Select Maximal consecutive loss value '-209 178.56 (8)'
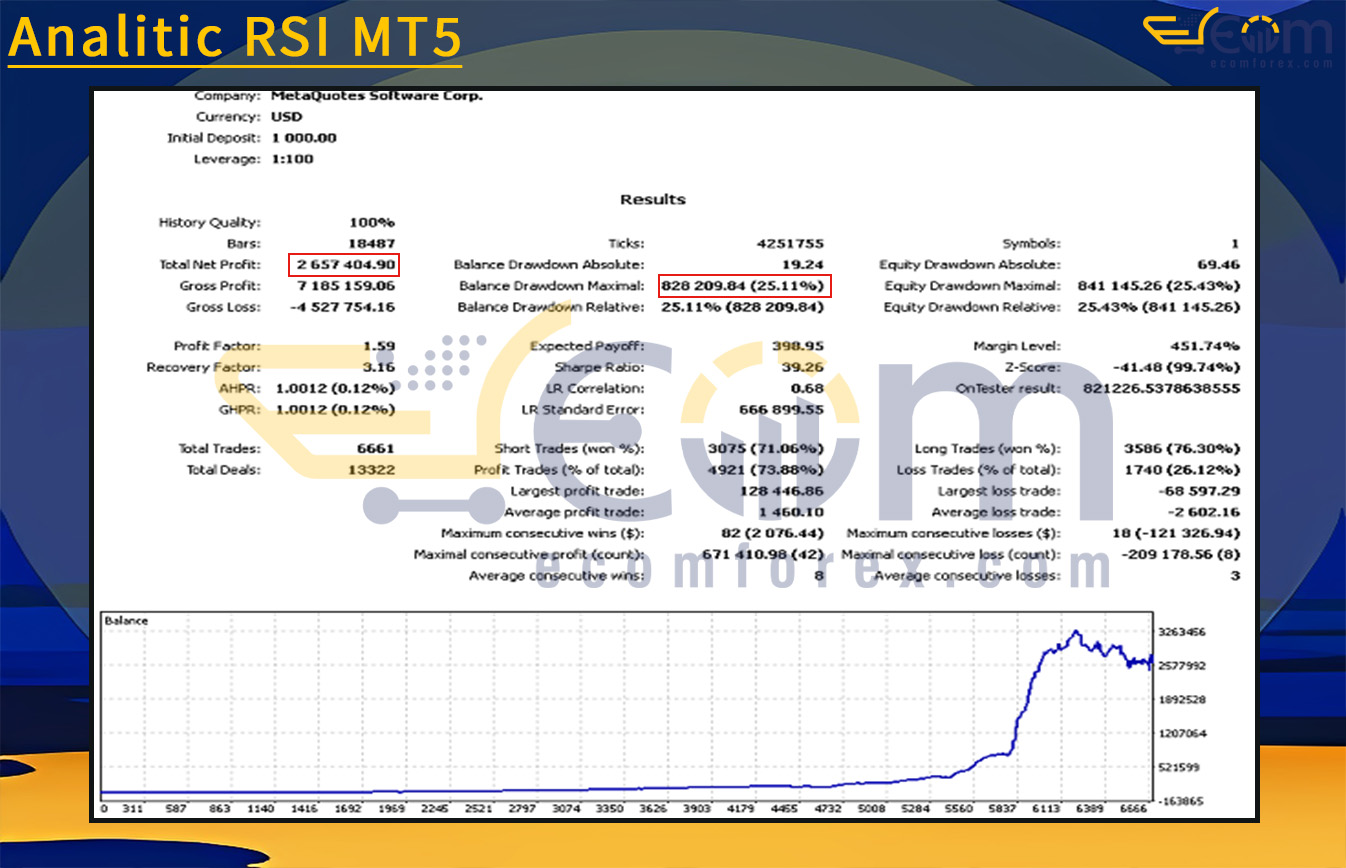The width and height of the screenshot is (1346, 868). click(1180, 554)
